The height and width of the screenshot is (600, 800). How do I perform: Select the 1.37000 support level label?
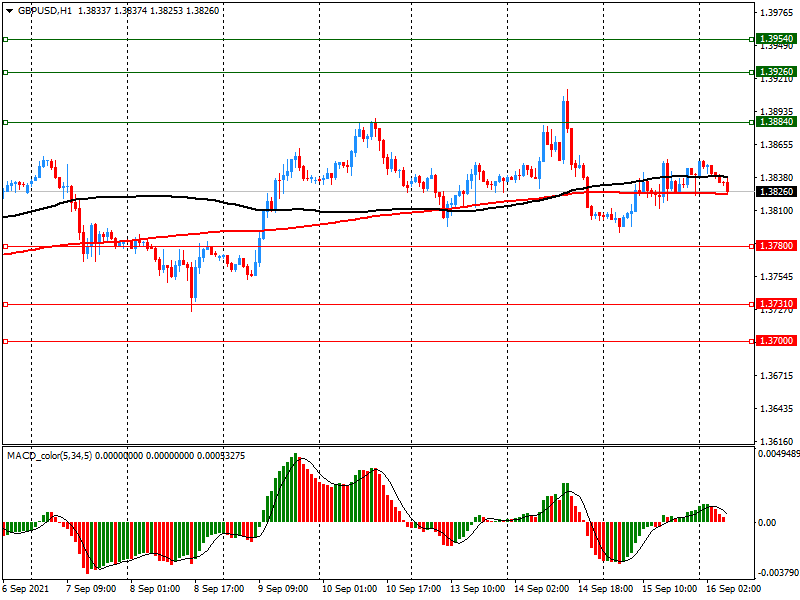[x=777, y=341]
